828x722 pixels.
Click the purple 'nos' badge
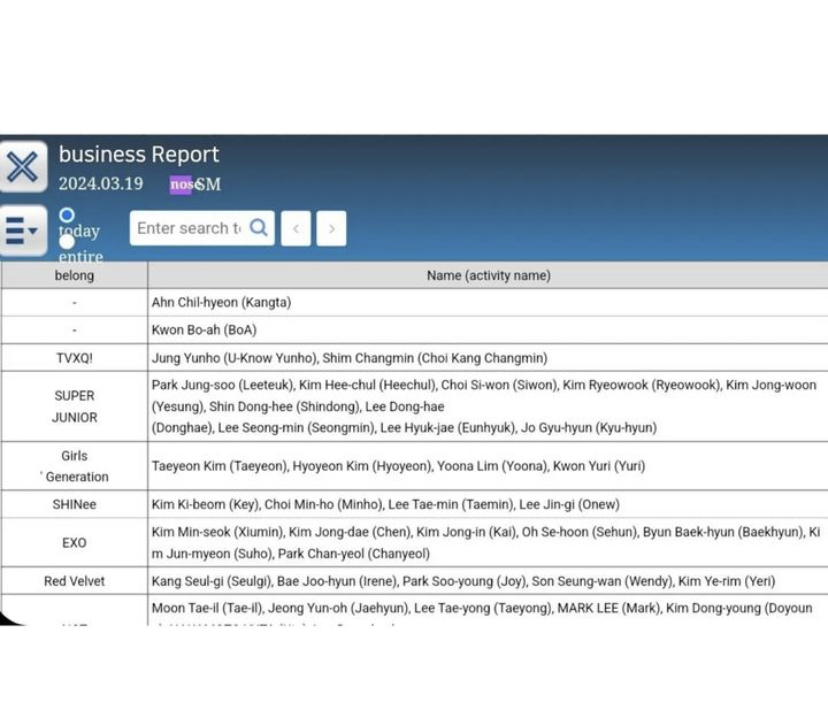coord(180,185)
